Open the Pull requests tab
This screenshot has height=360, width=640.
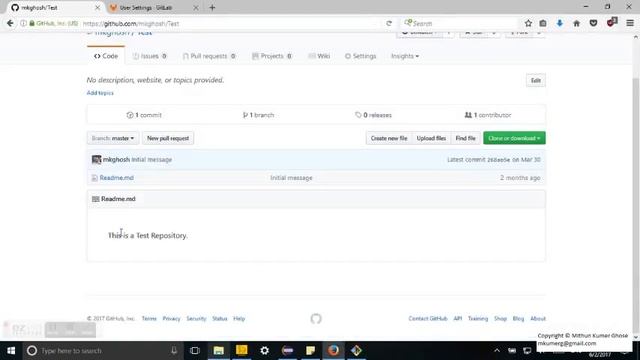coord(209,56)
